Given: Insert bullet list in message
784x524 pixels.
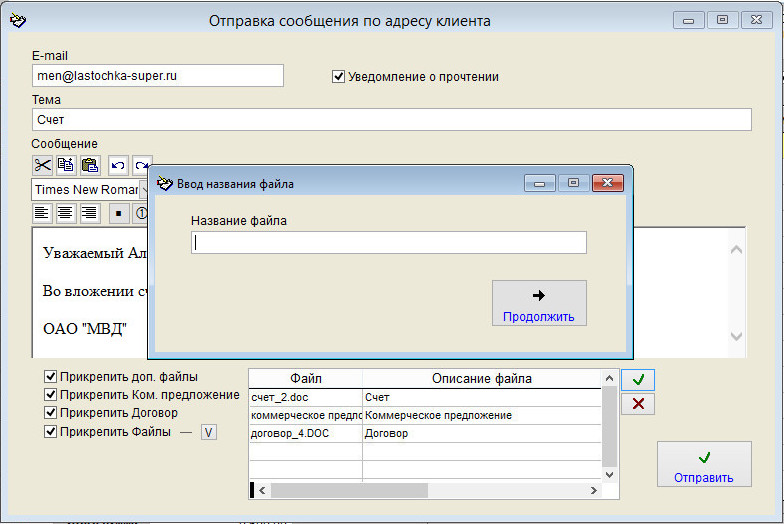Looking at the screenshot, I should (118, 212).
